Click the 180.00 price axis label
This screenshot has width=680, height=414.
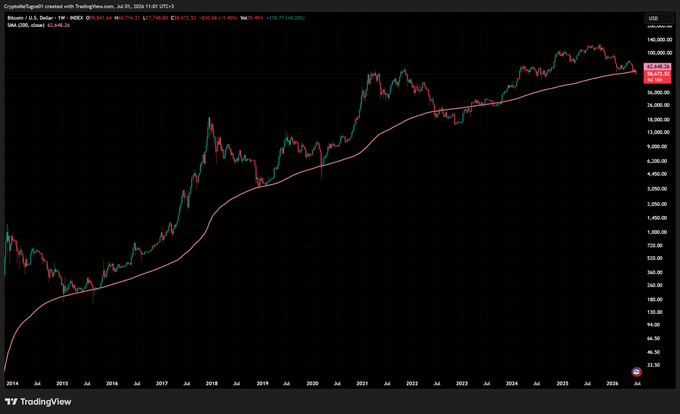pyautogui.click(x=655, y=300)
